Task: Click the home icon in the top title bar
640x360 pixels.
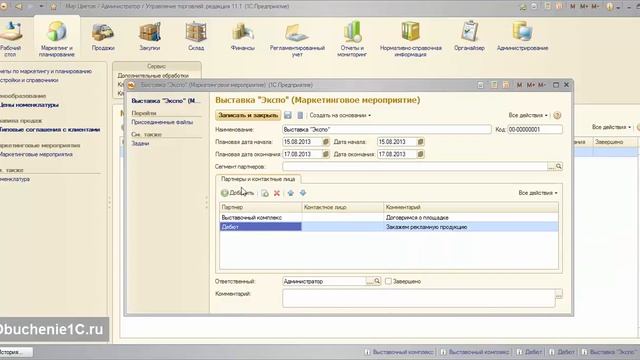Action: pyautogui.click(x=53, y=7)
